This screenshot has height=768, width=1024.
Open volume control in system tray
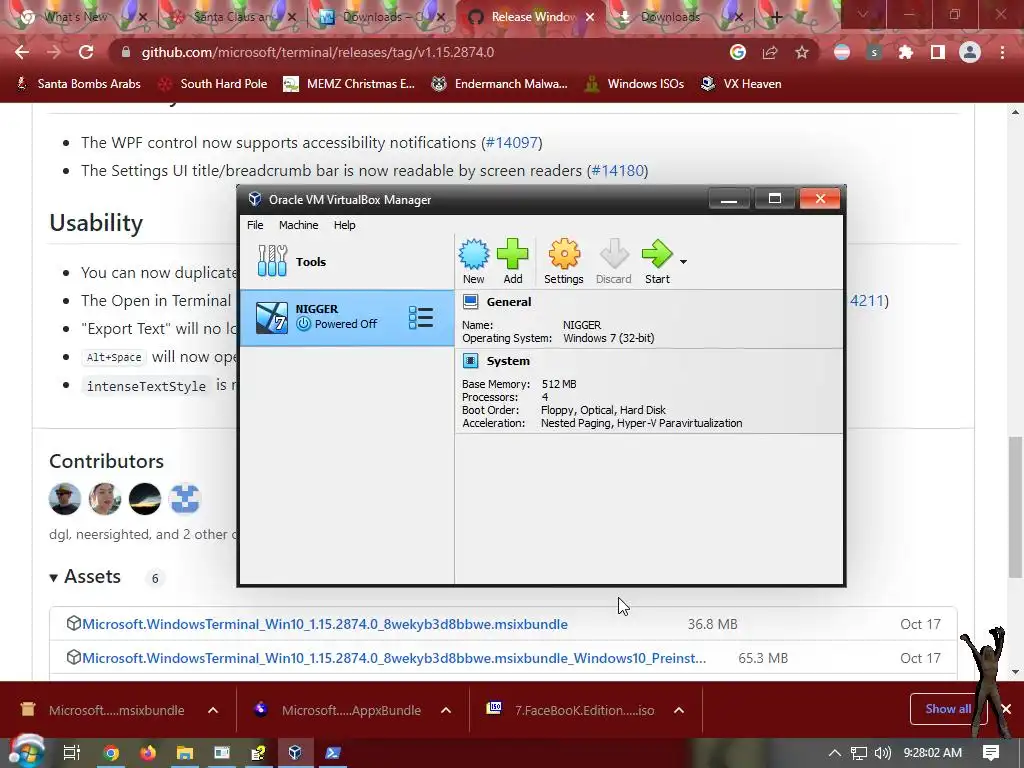883,753
